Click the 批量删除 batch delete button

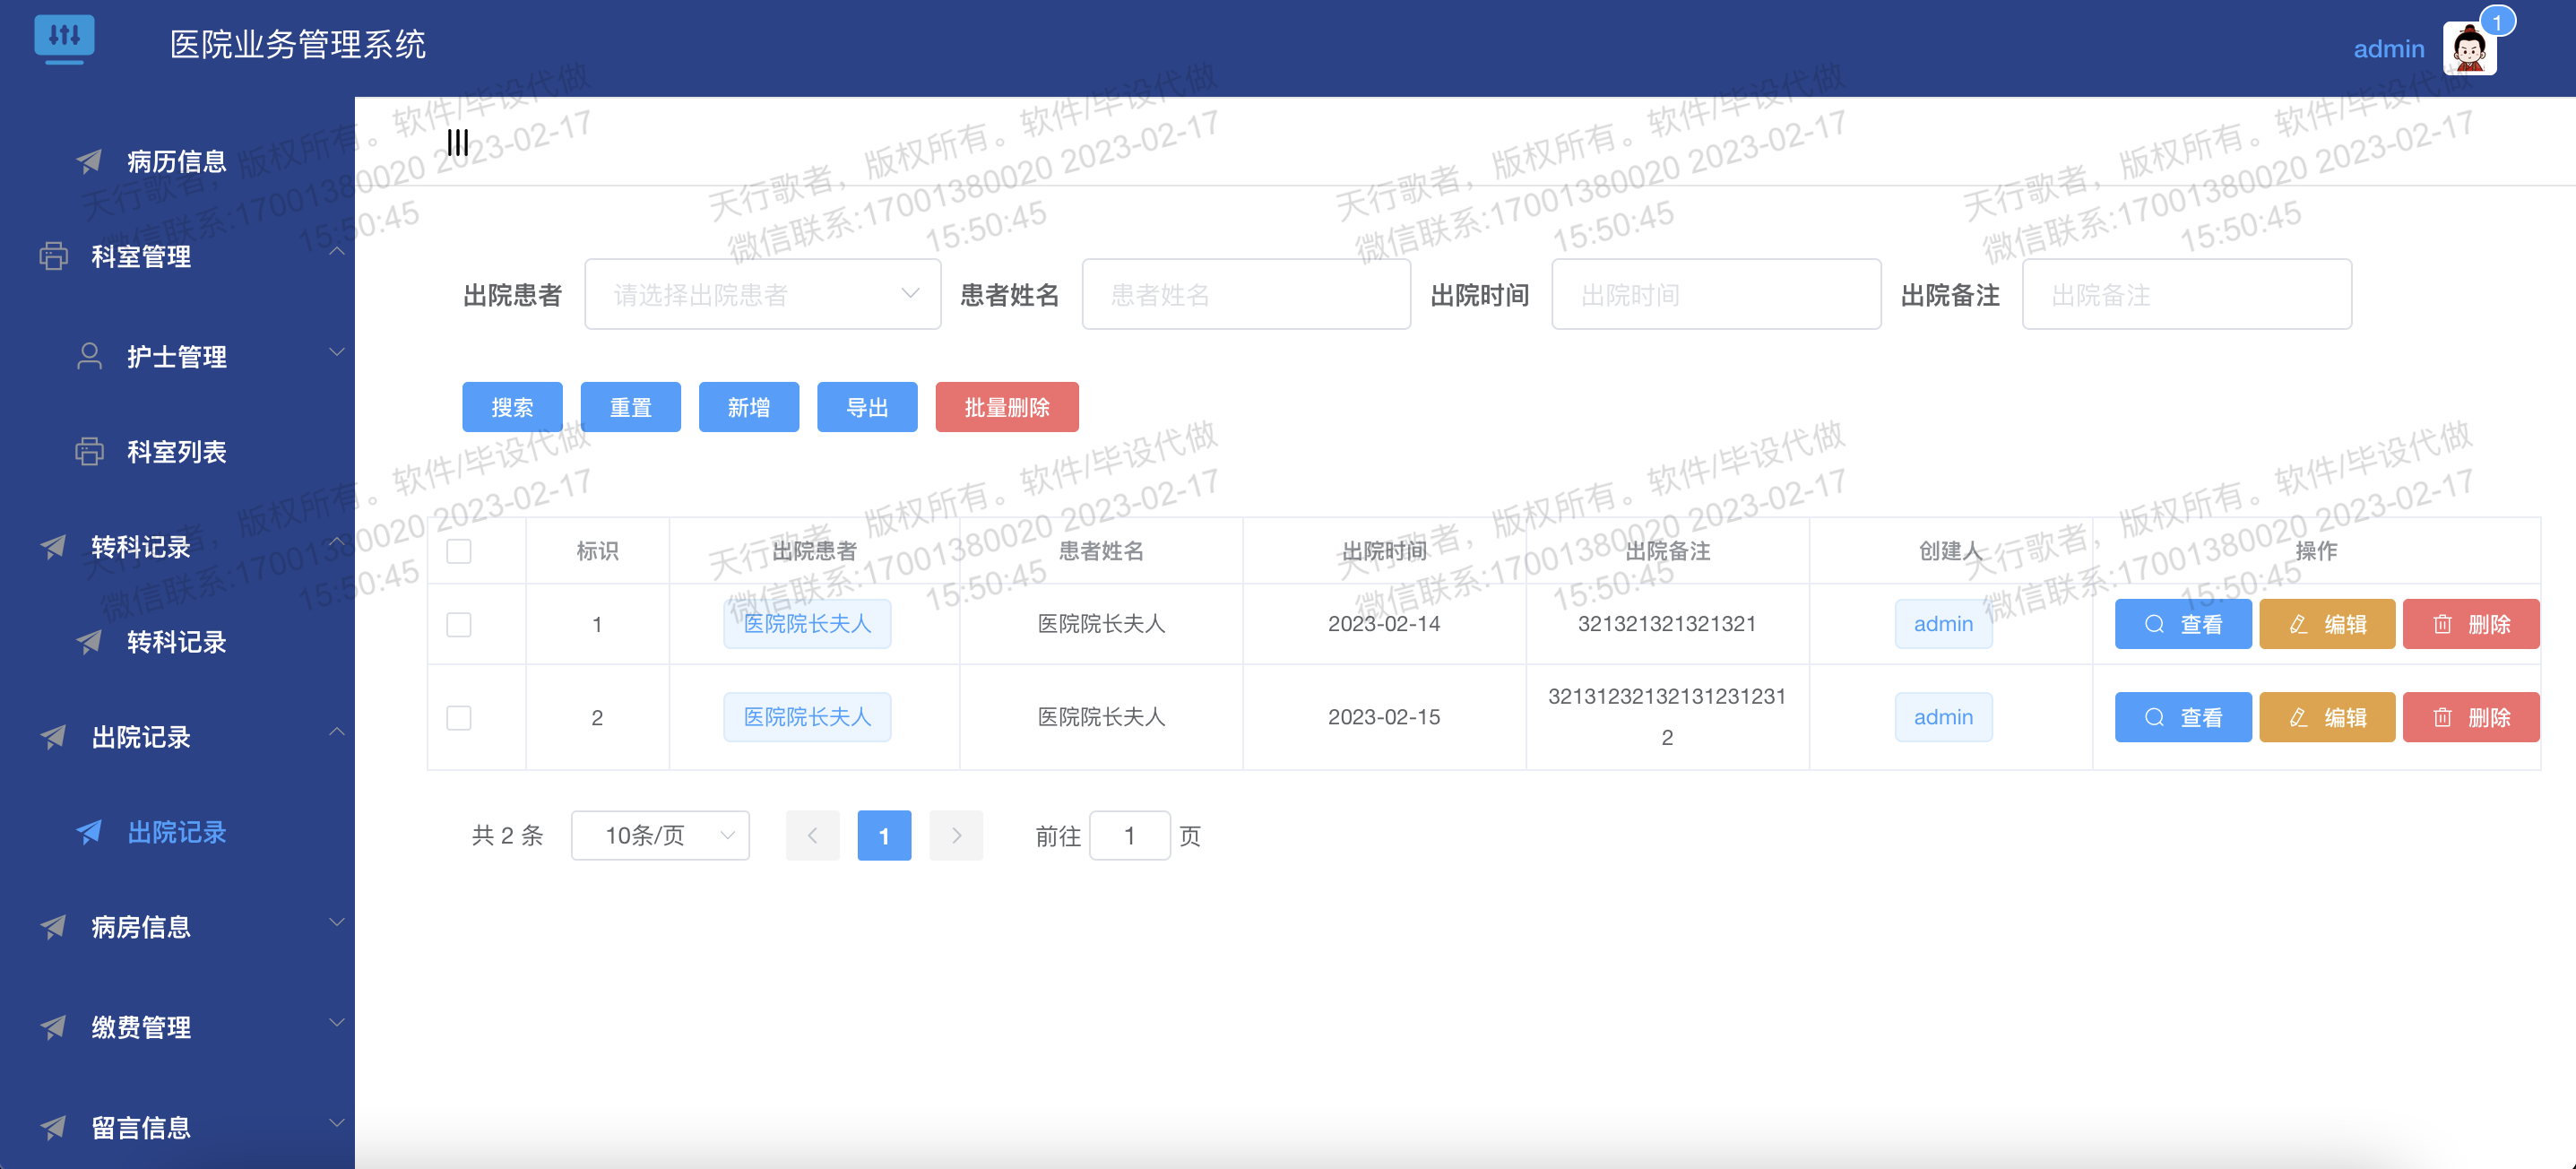point(1006,407)
